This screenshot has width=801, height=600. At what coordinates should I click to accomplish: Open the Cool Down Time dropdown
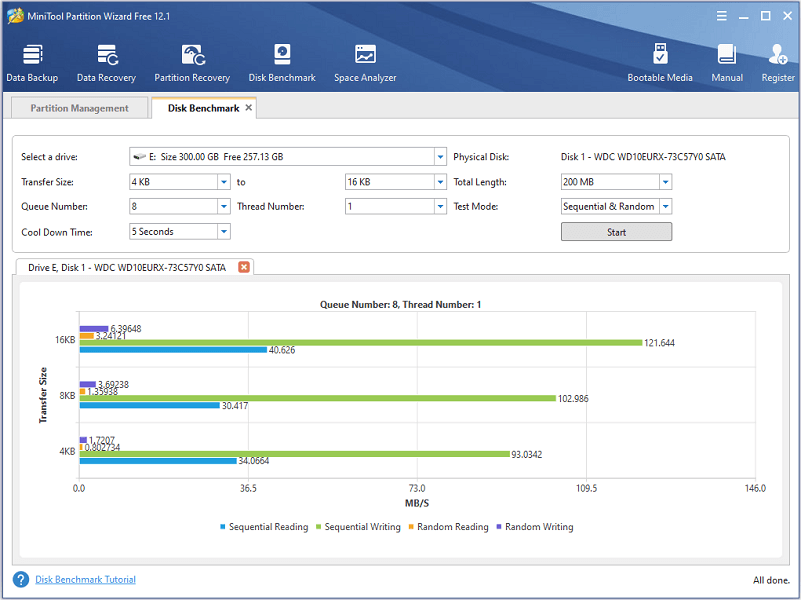[224, 232]
